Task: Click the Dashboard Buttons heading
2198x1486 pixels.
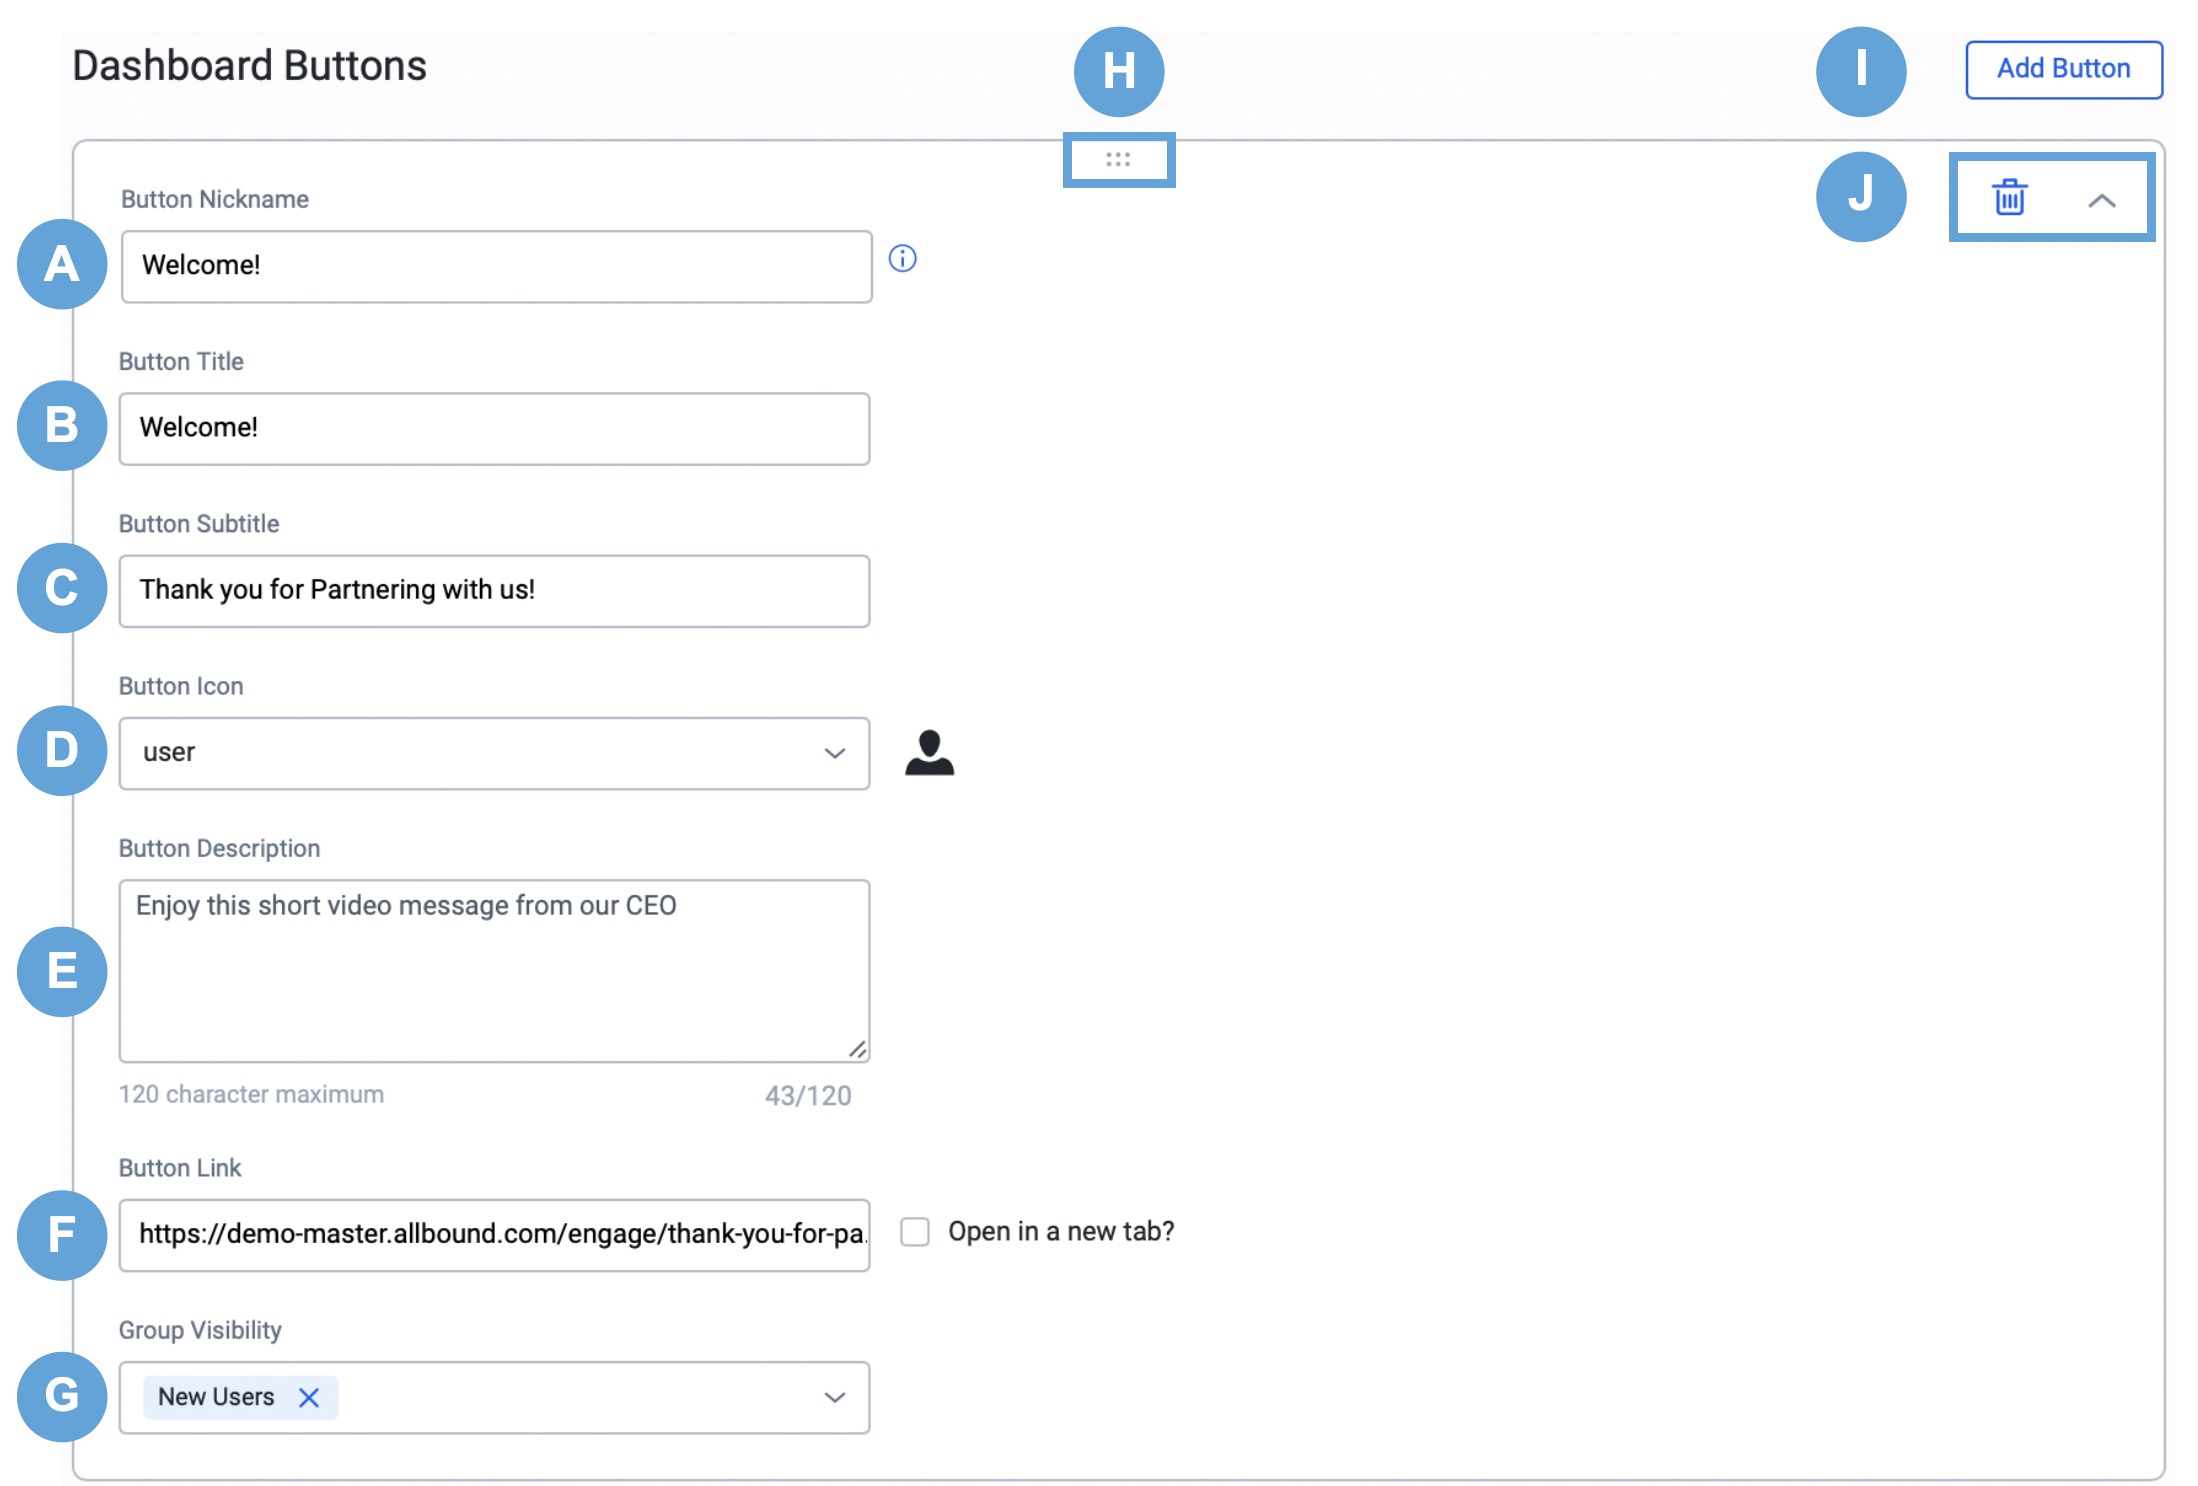Action: [x=249, y=66]
